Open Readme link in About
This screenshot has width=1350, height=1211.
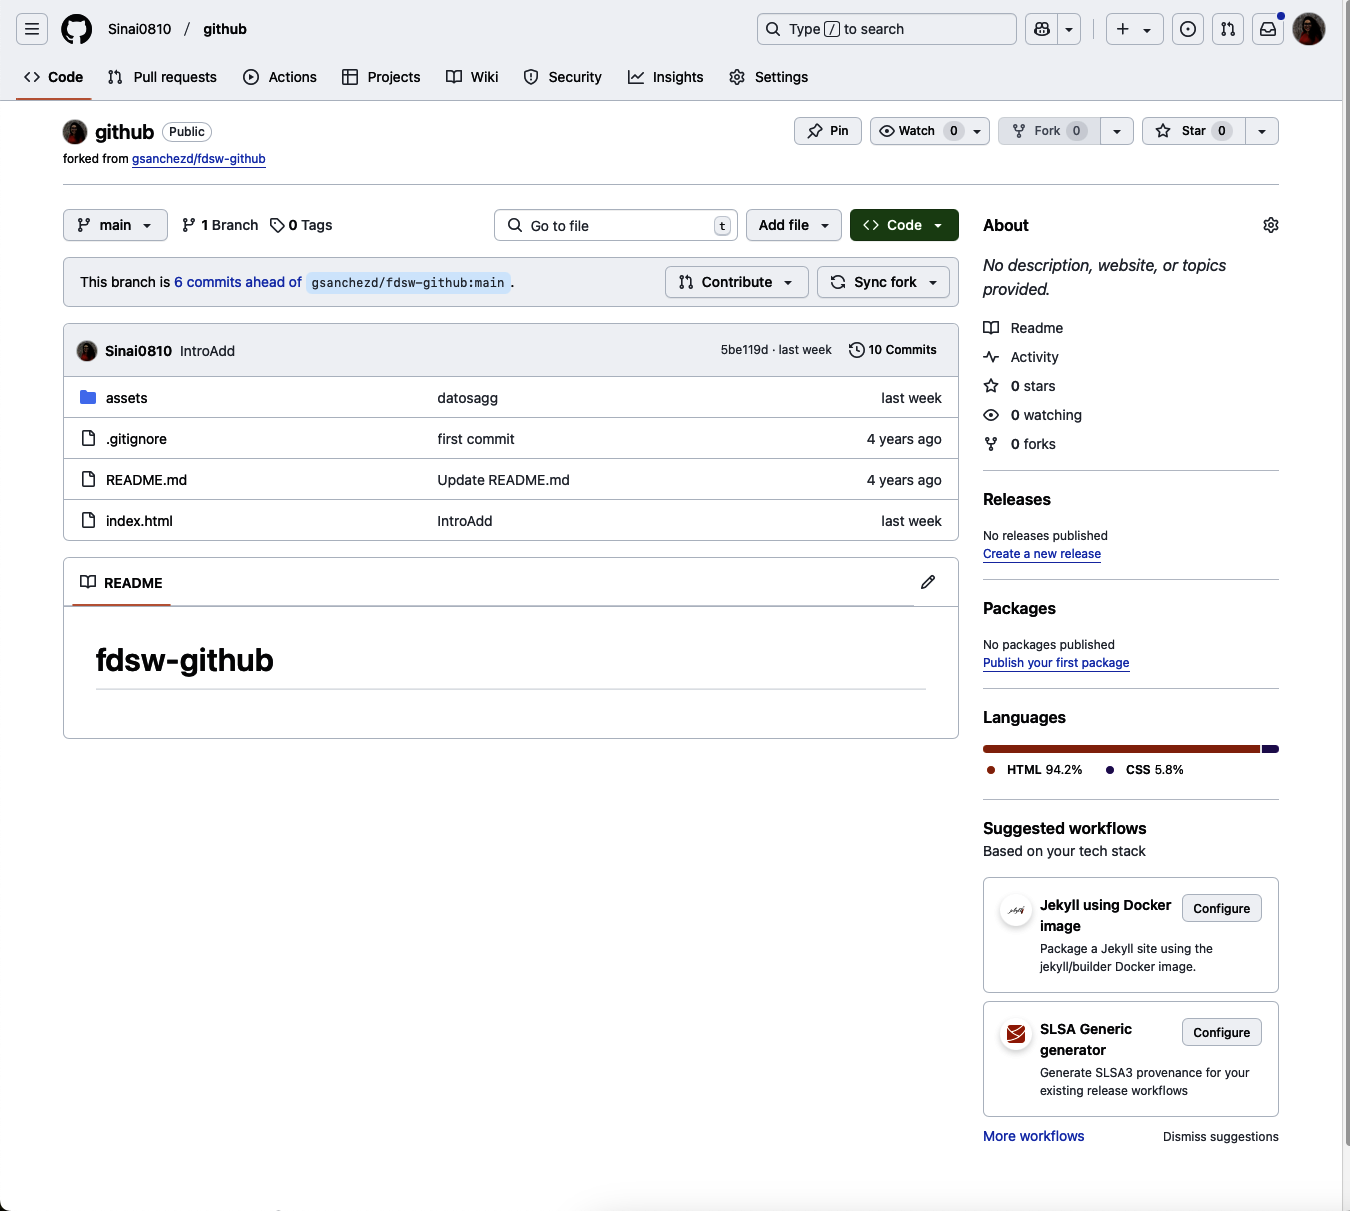[x=1023, y=328]
